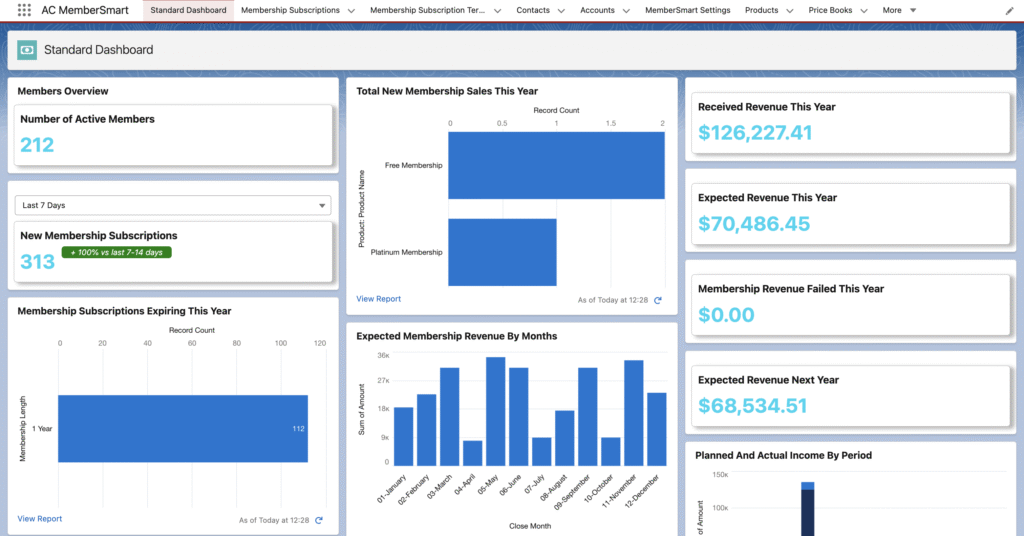Click the $70,486.45 expected revenue value
Viewport: 1024px width, 536px height.
(754, 224)
